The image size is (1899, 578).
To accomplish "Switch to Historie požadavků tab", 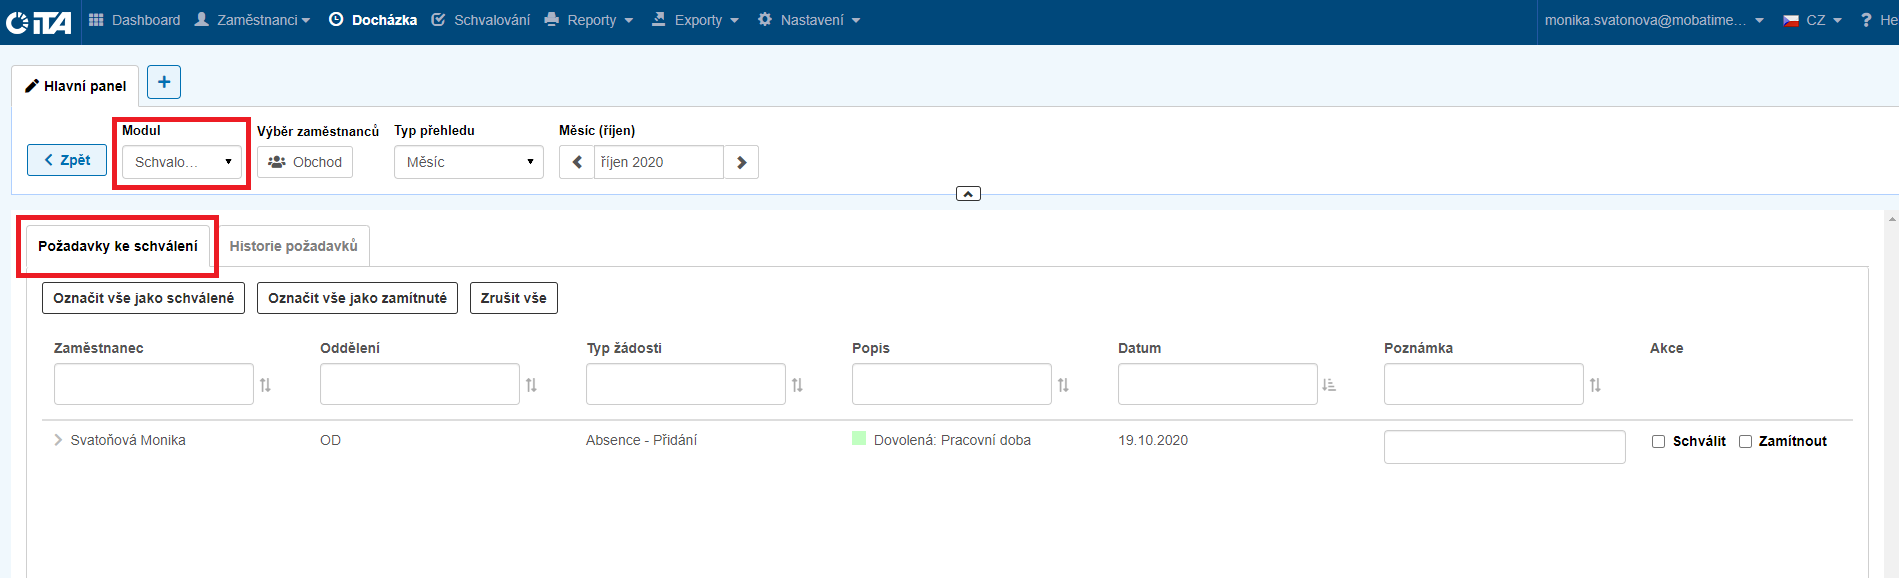I will coord(293,246).
